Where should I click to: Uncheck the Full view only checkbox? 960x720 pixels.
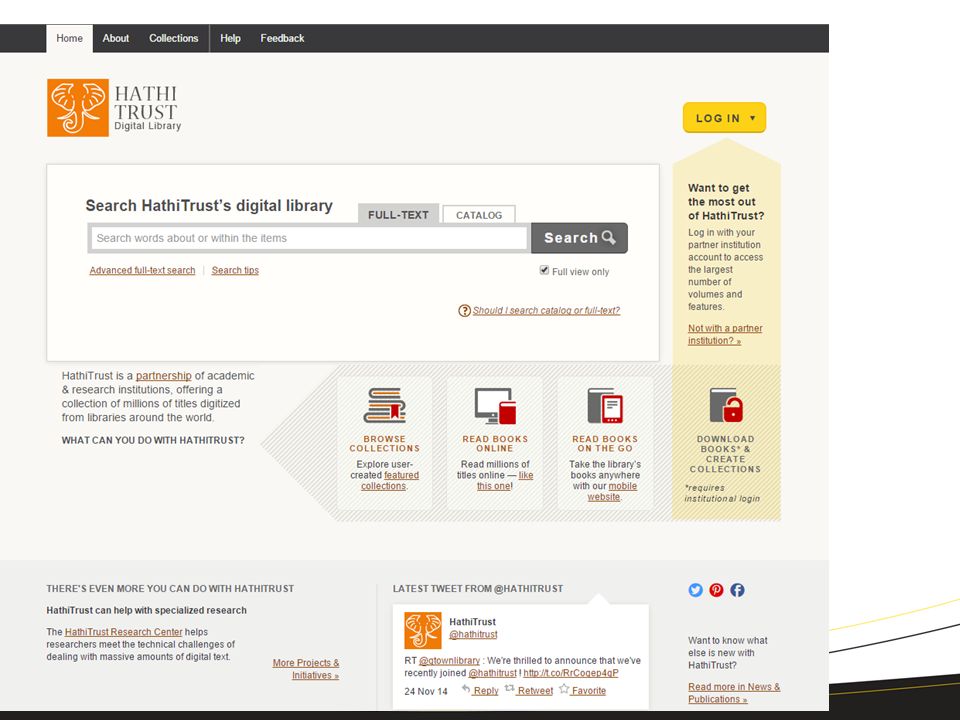click(544, 270)
